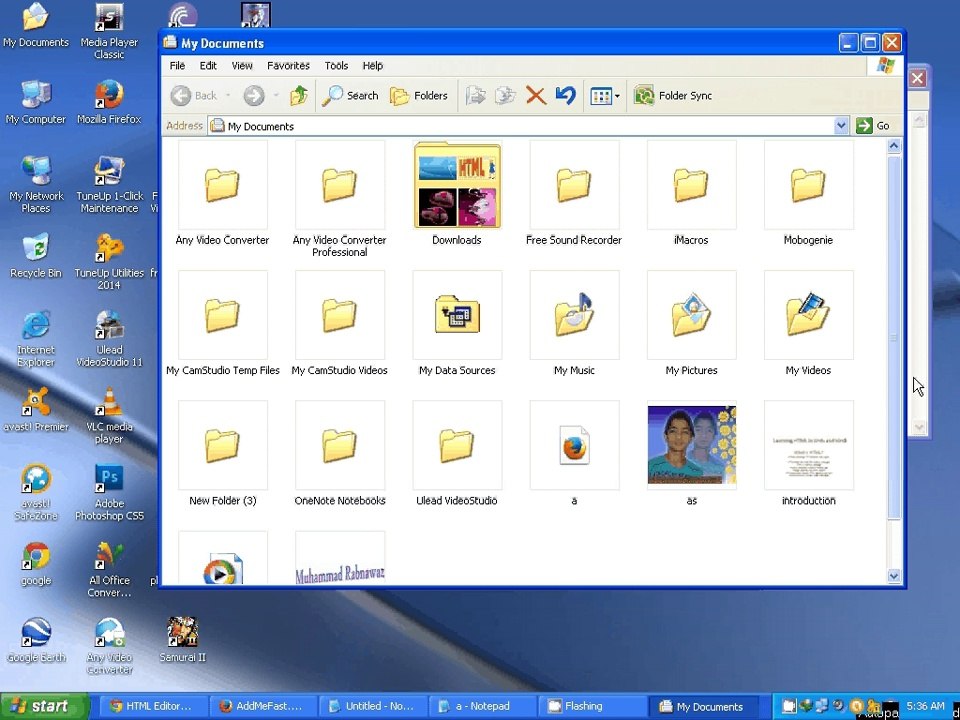Select the Samurai II desktop shortcut

point(182,640)
